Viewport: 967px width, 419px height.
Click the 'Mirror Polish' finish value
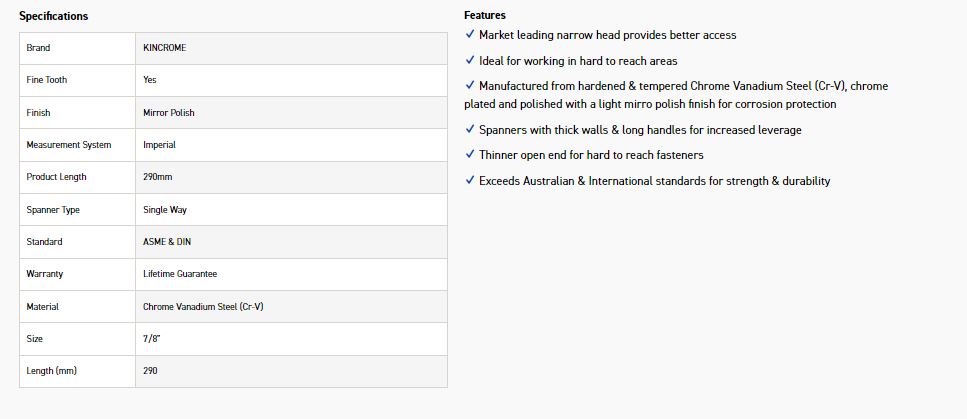pos(169,113)
